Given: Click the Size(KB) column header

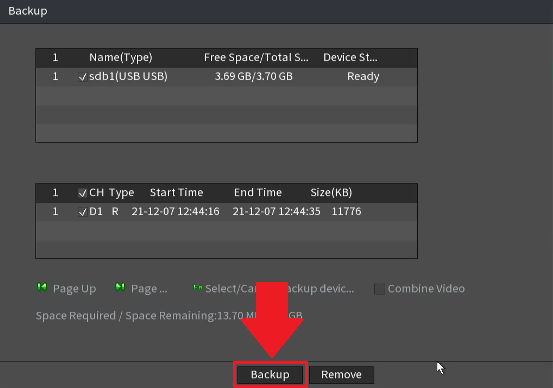Looking at the screenshot, I should 331,192.
